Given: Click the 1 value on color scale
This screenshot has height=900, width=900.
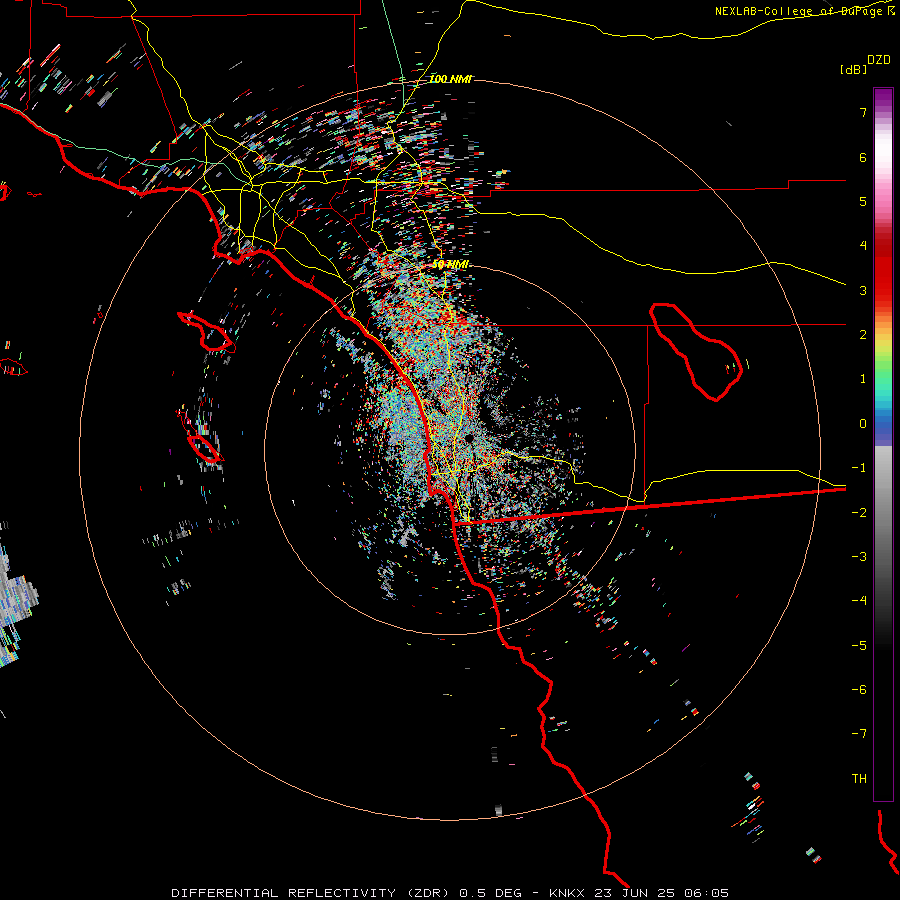Looking at the screenshot, I should [x=863, y=379].
